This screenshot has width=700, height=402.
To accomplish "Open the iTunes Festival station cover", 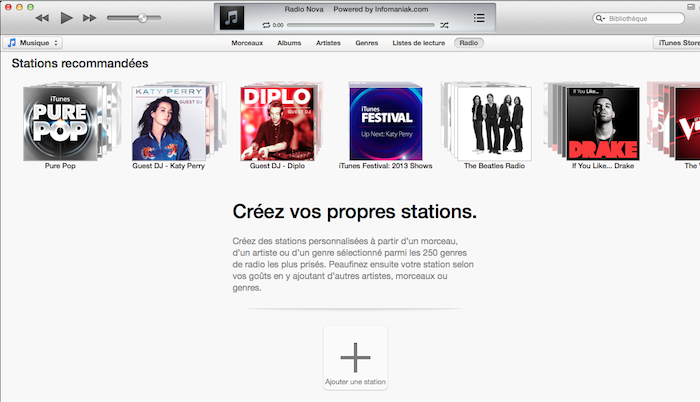I will [386, 124].
